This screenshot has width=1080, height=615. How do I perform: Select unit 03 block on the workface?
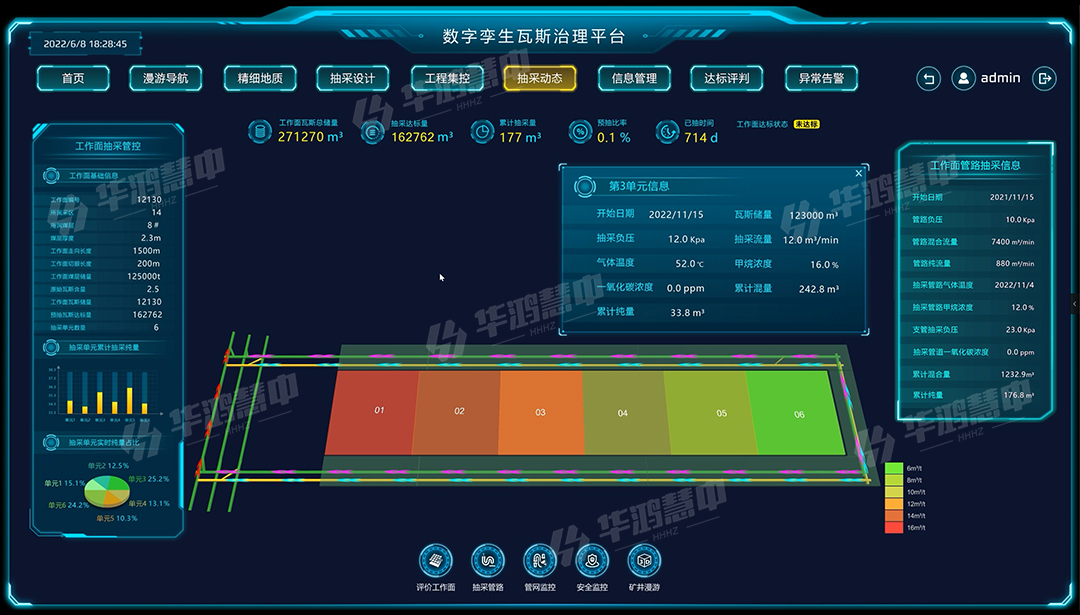pos(540,411)
